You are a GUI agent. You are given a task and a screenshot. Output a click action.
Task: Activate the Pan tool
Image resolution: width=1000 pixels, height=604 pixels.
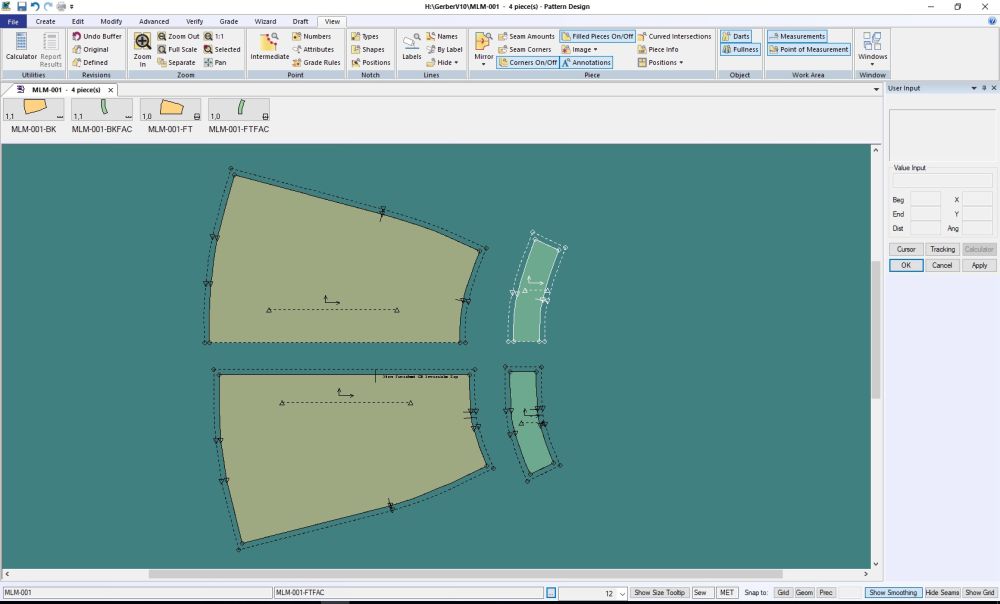pyautogui.click(x=215, y=63)
